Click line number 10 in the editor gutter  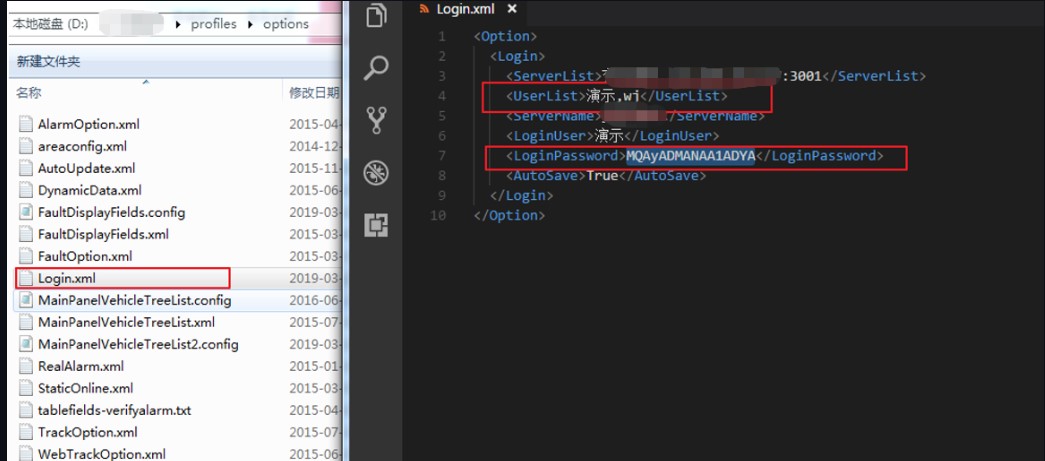[x=439, y=215]
